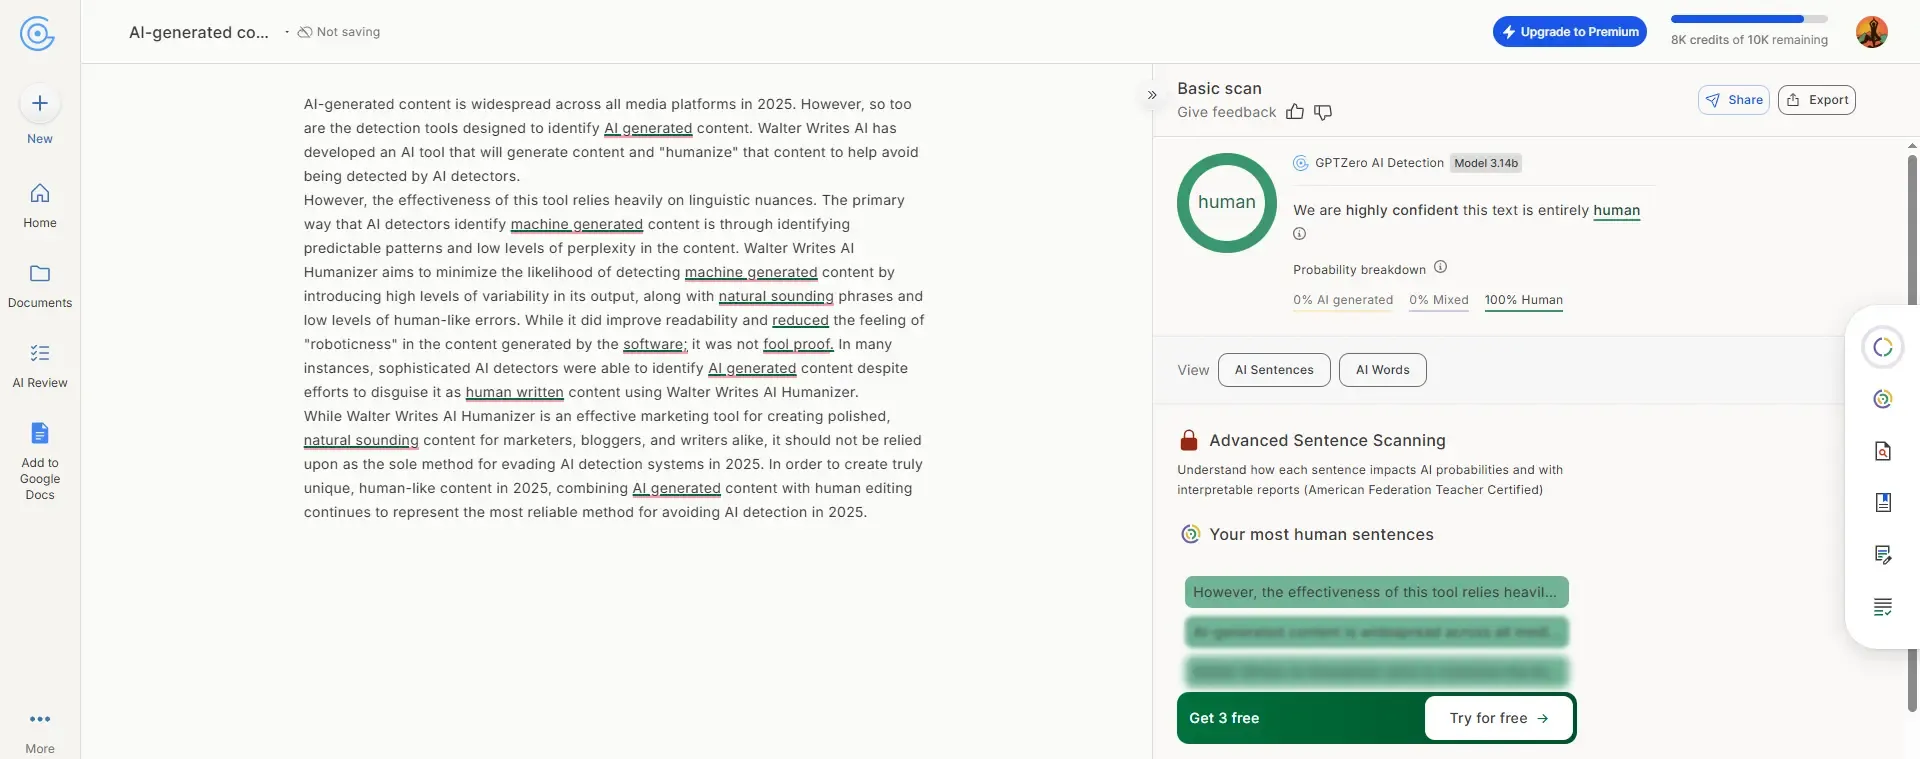Open the More options ellipsis

(x=40, y=719)
